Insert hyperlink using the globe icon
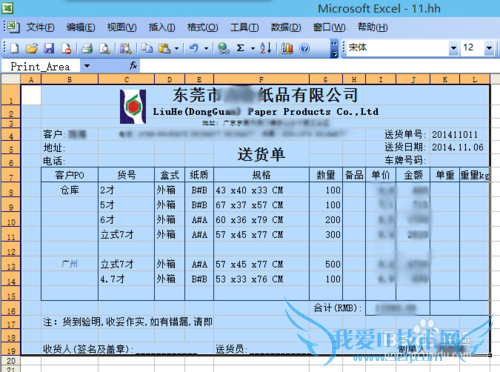Viewport: 500px width, 372px height. point(223,48)
